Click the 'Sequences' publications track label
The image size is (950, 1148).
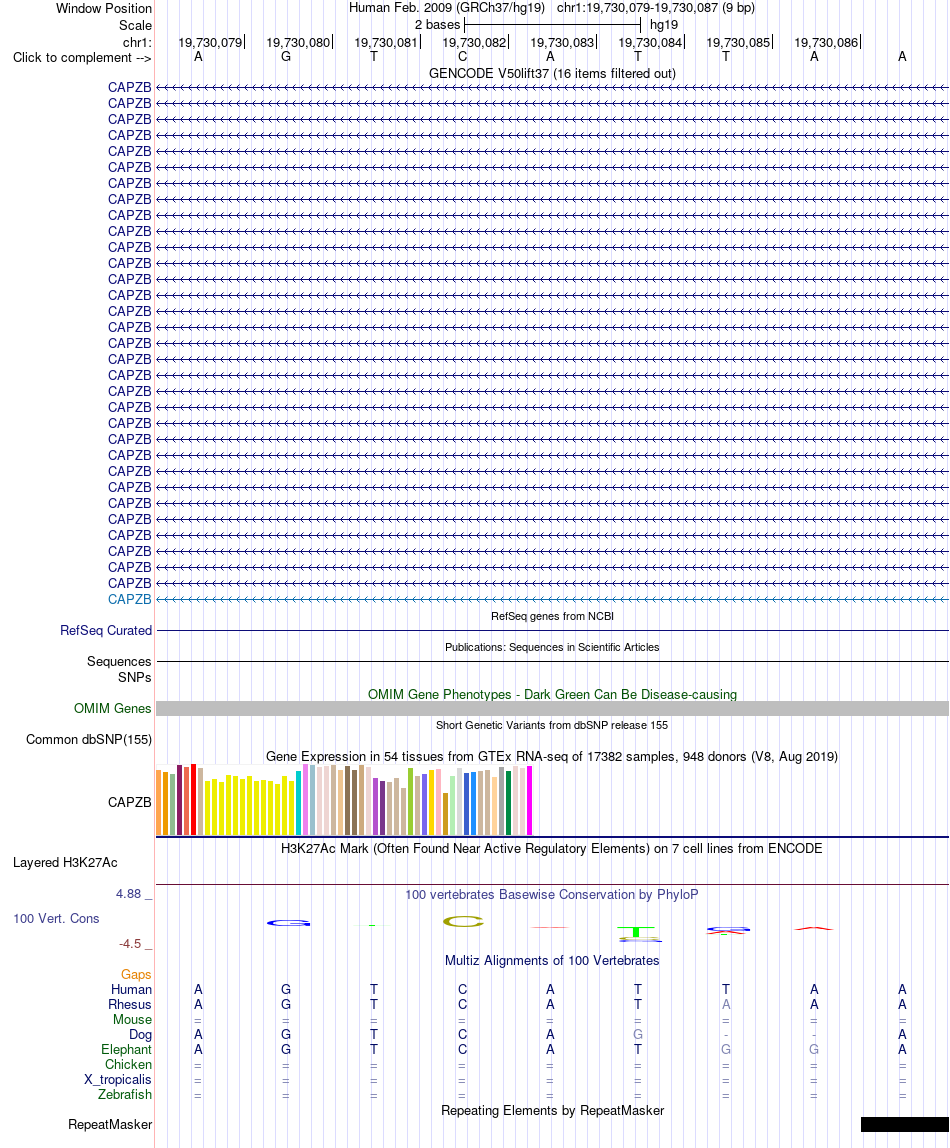(119, 661)
